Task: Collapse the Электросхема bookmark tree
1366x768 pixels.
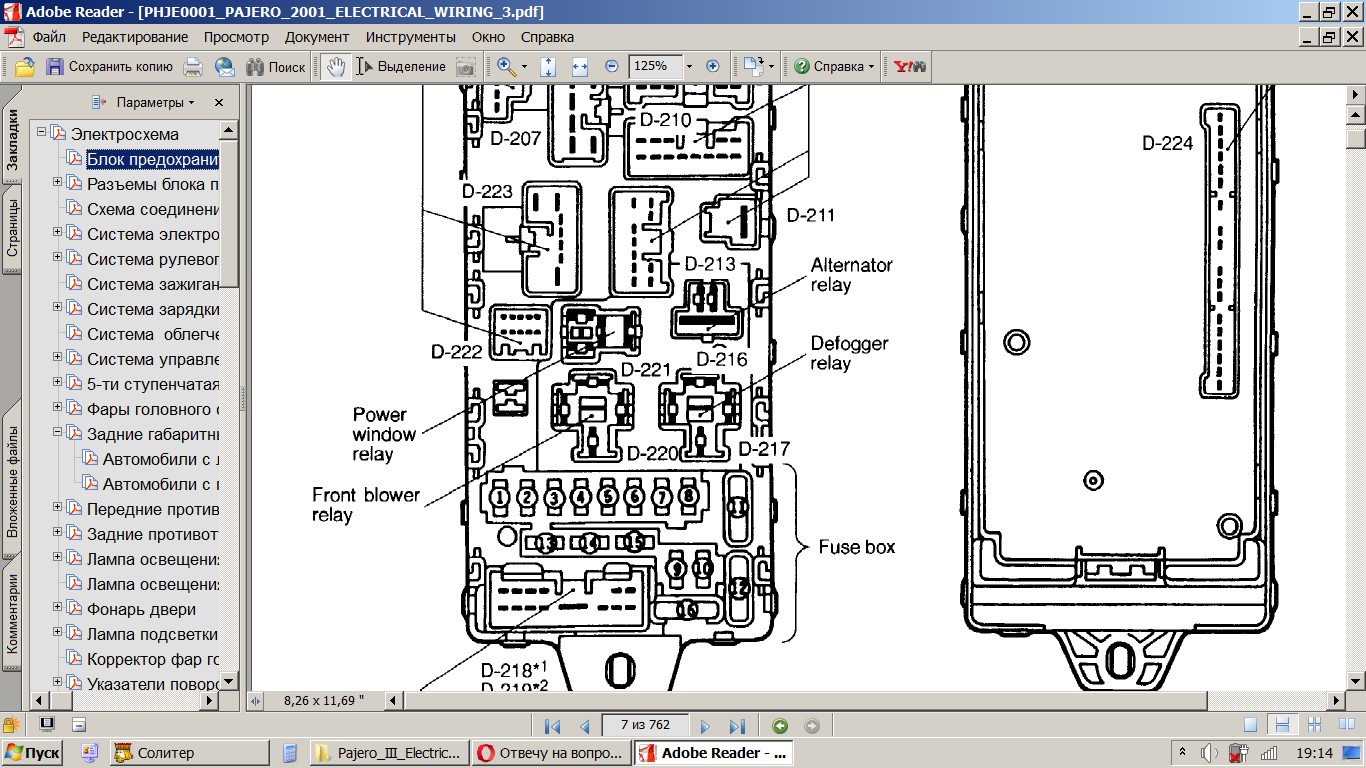Action: (x=42, y=133)
